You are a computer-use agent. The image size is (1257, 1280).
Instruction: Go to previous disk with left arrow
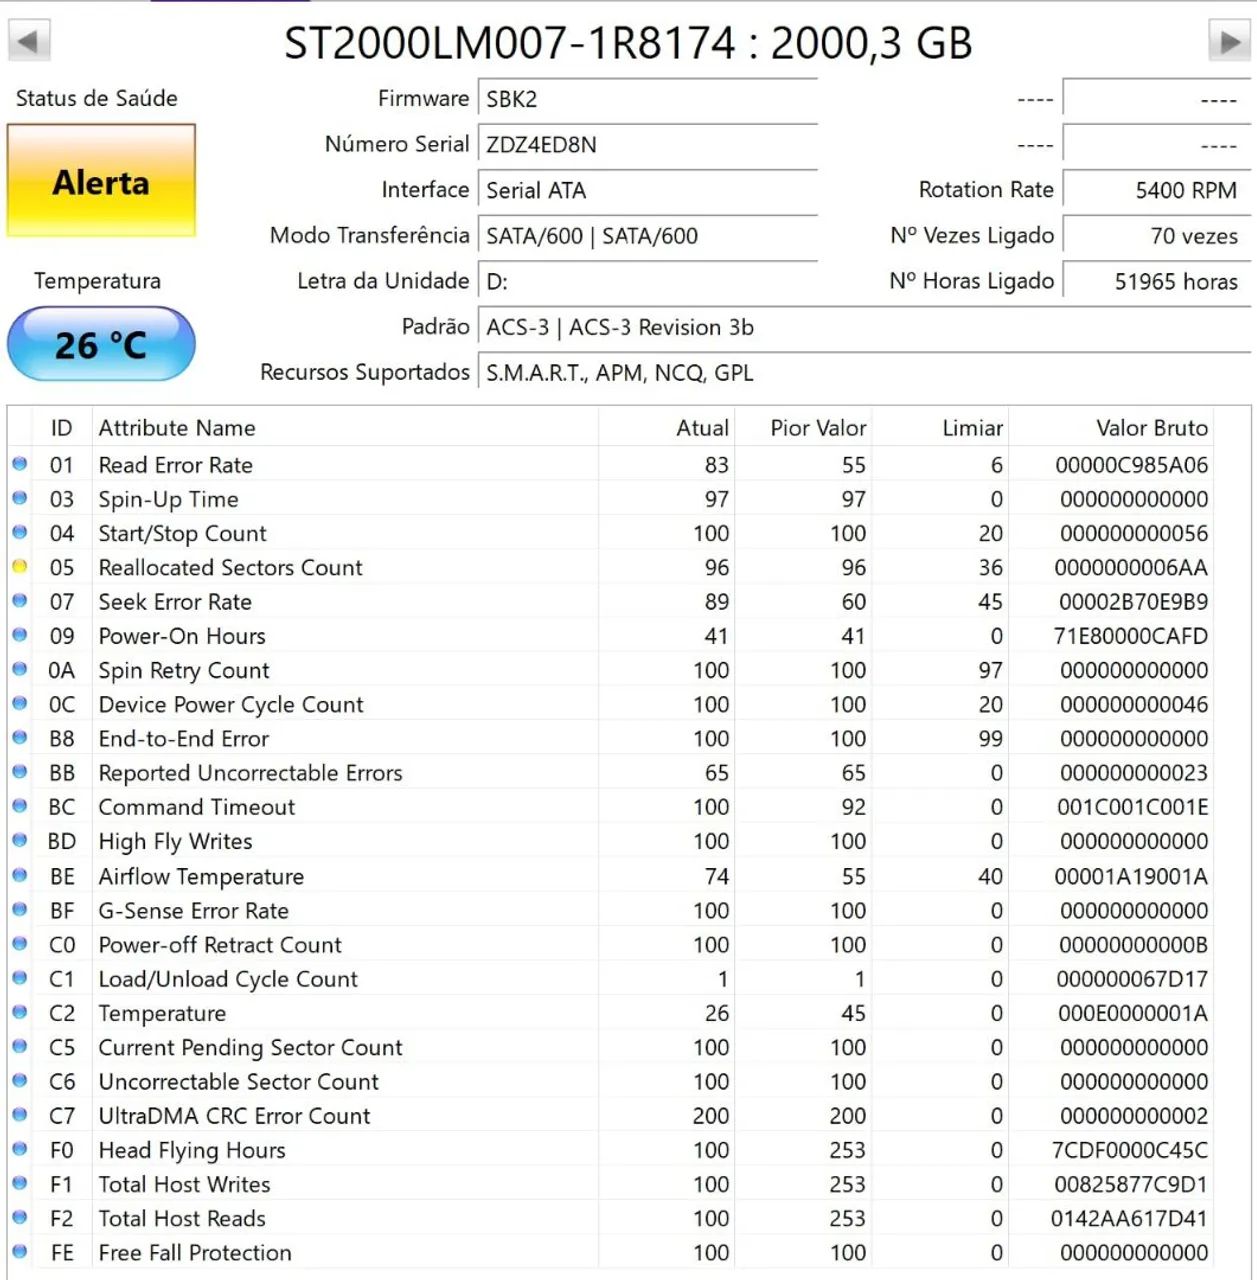[x=29, y=42]
